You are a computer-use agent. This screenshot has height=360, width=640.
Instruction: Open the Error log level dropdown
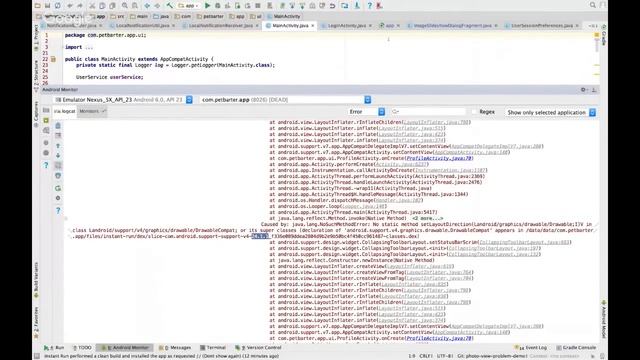click(x=367, y=111)
